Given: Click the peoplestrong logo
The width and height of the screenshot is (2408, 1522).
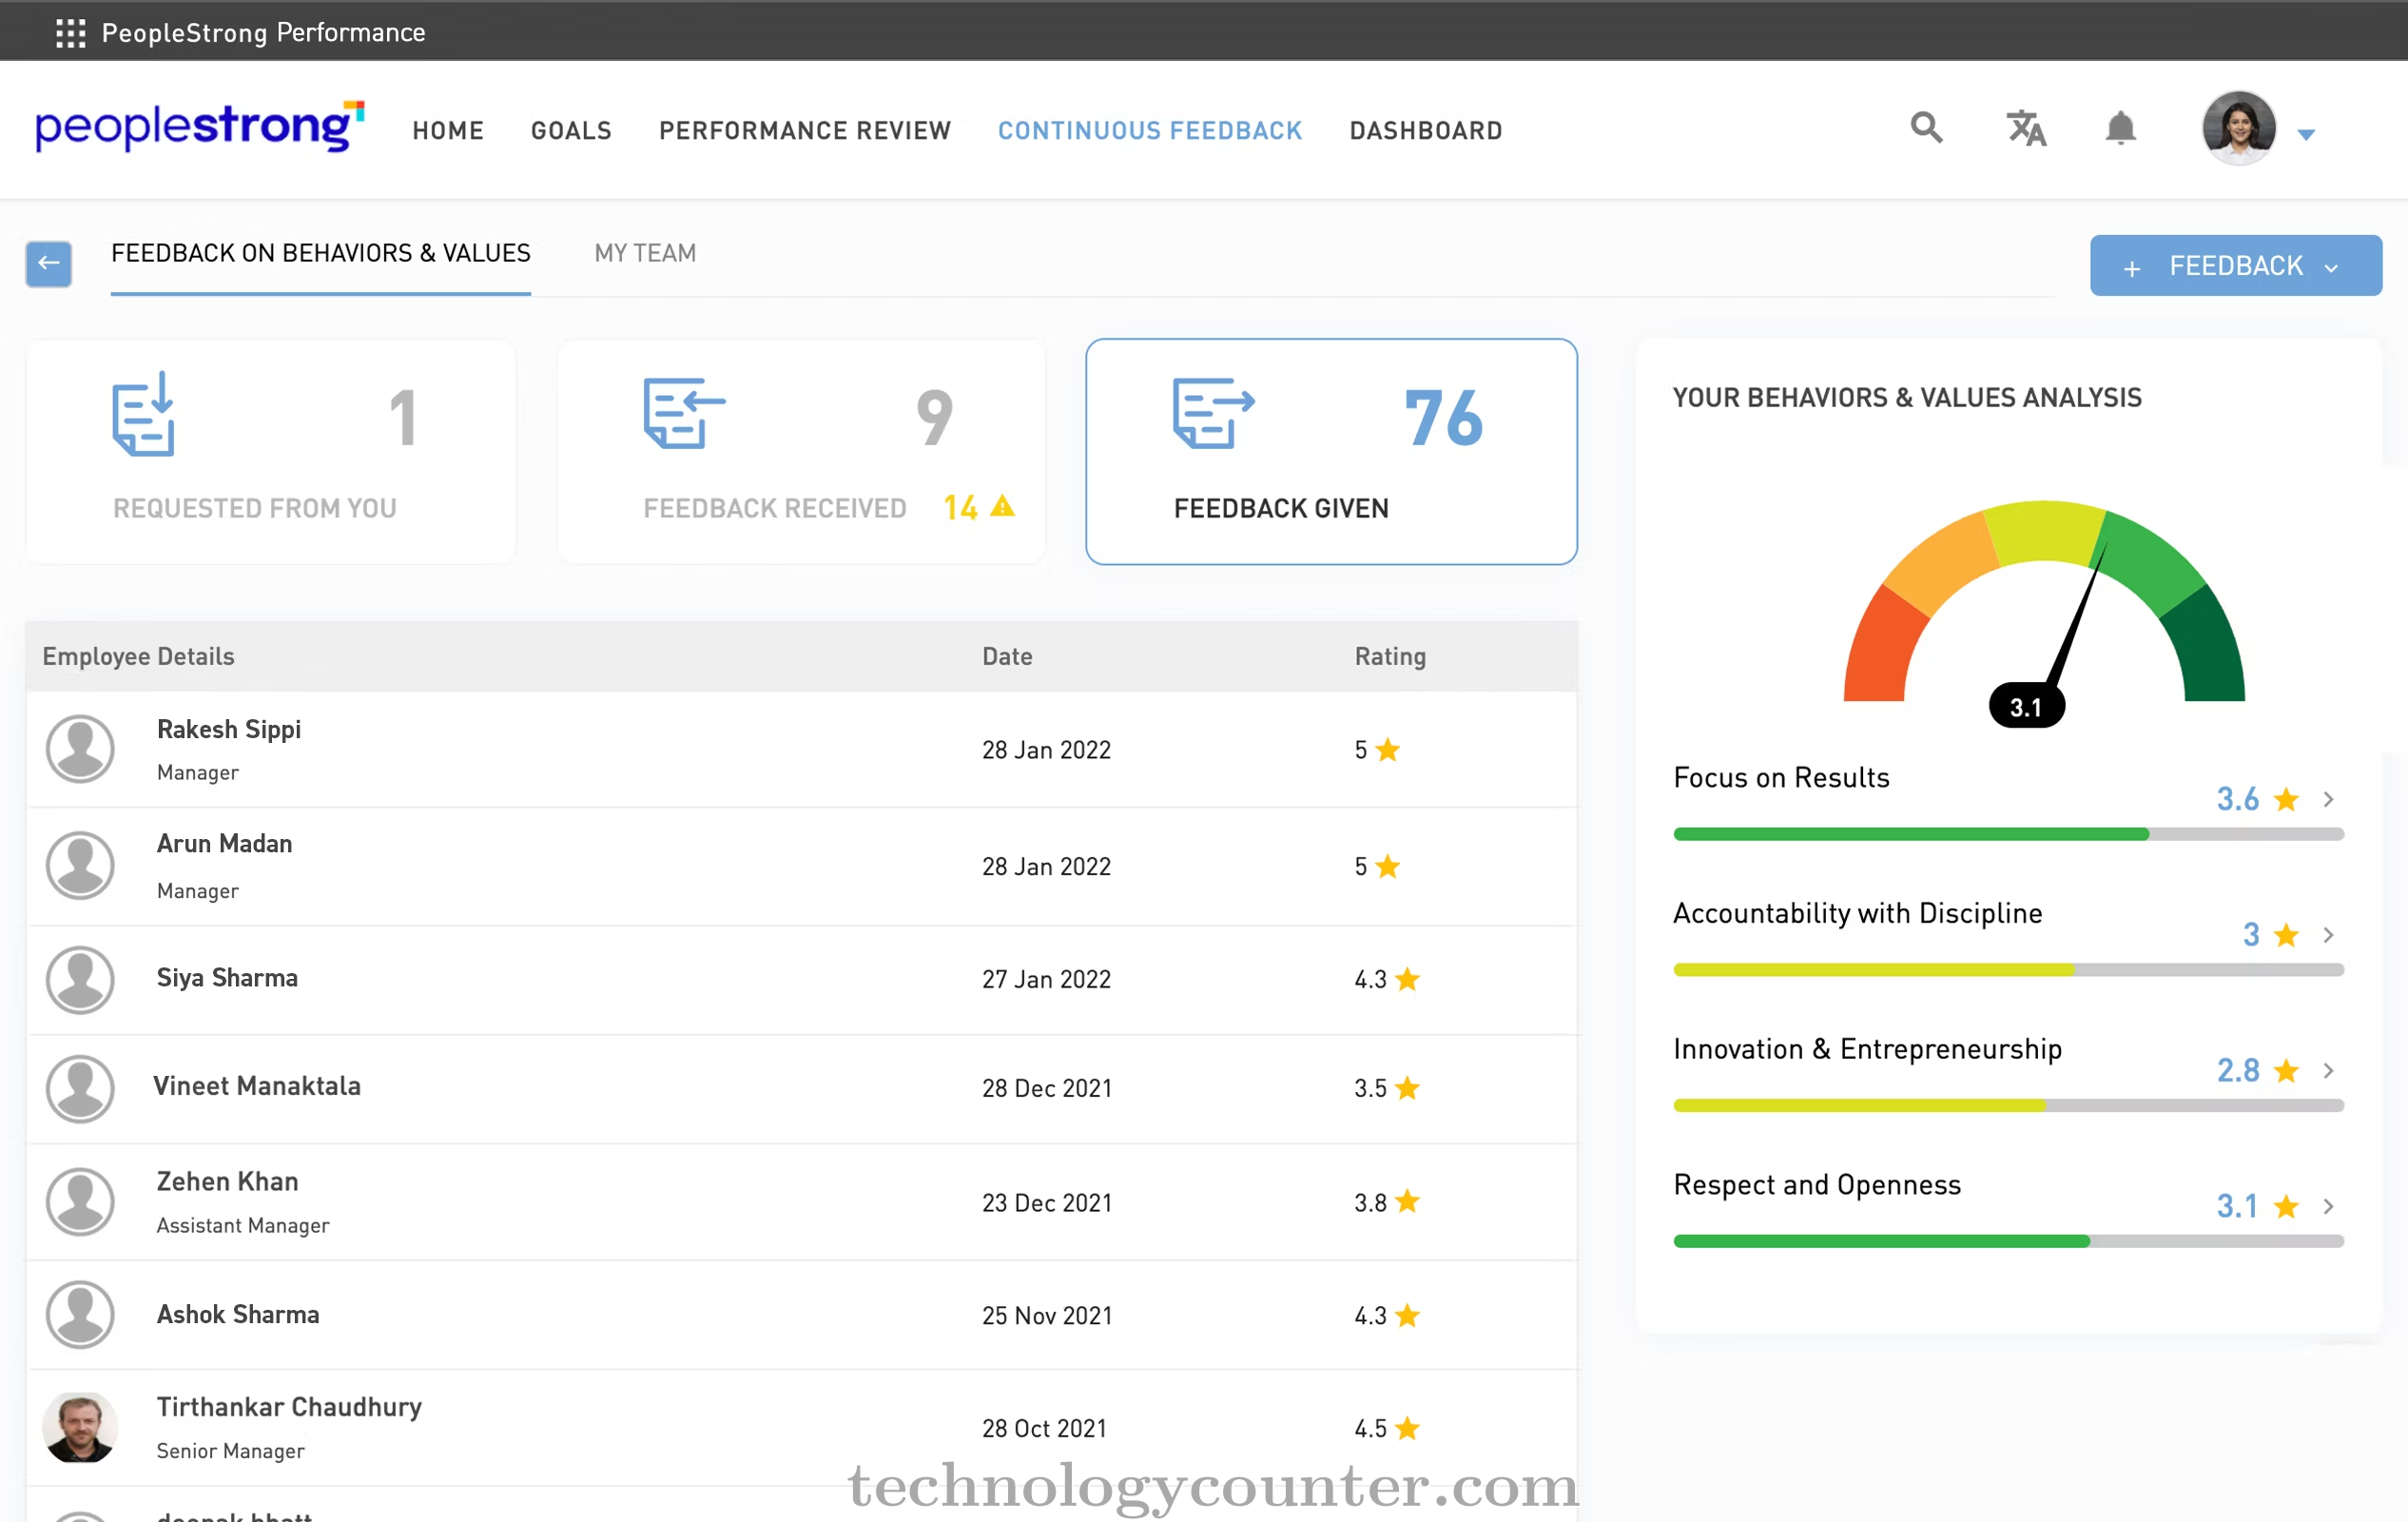Looking at the screenshot, I should point(200,127).
